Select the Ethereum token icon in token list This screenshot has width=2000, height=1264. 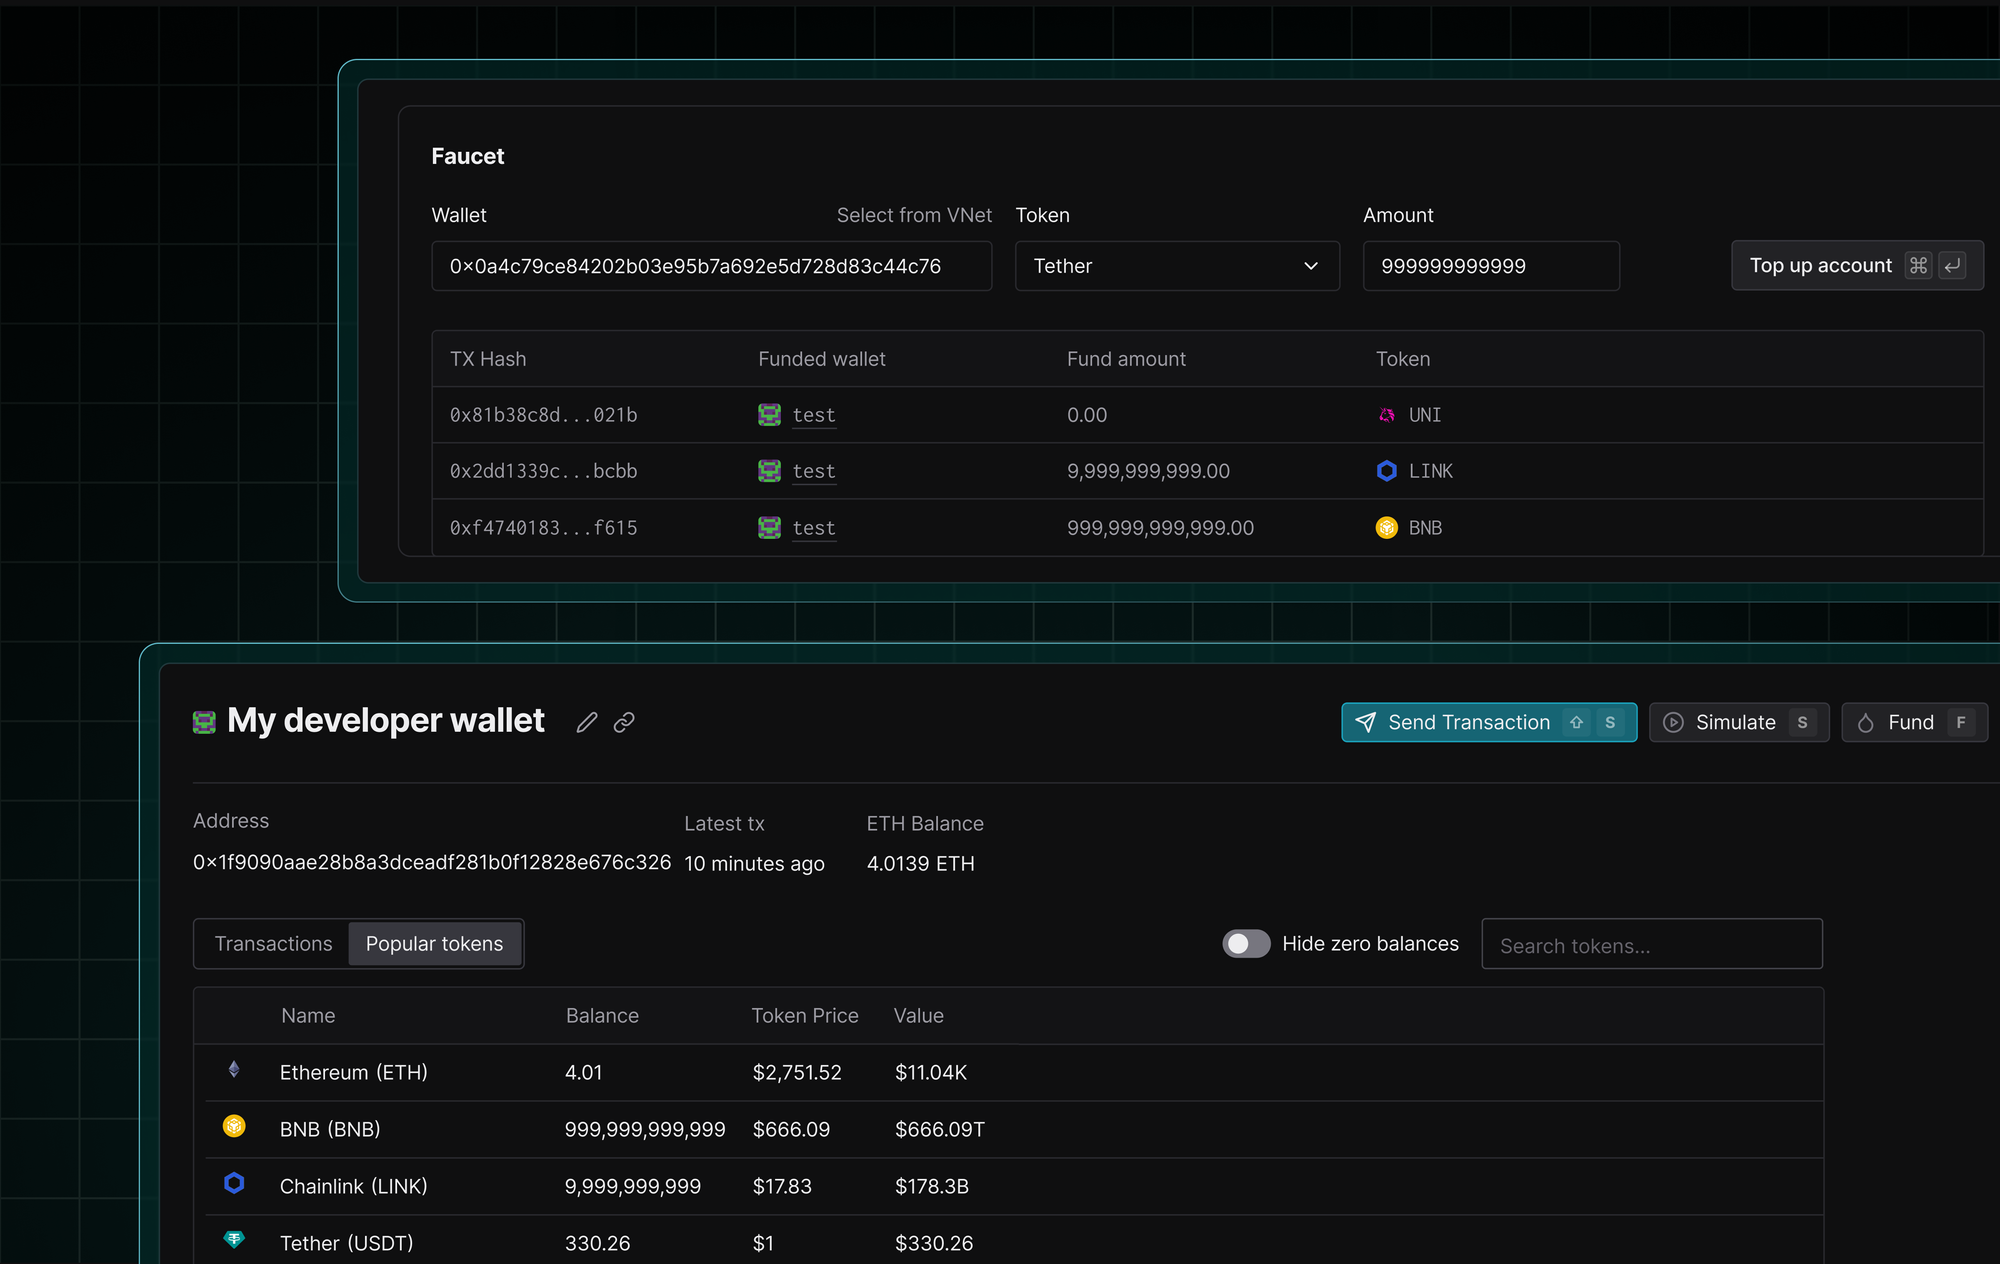(234, 1071)
